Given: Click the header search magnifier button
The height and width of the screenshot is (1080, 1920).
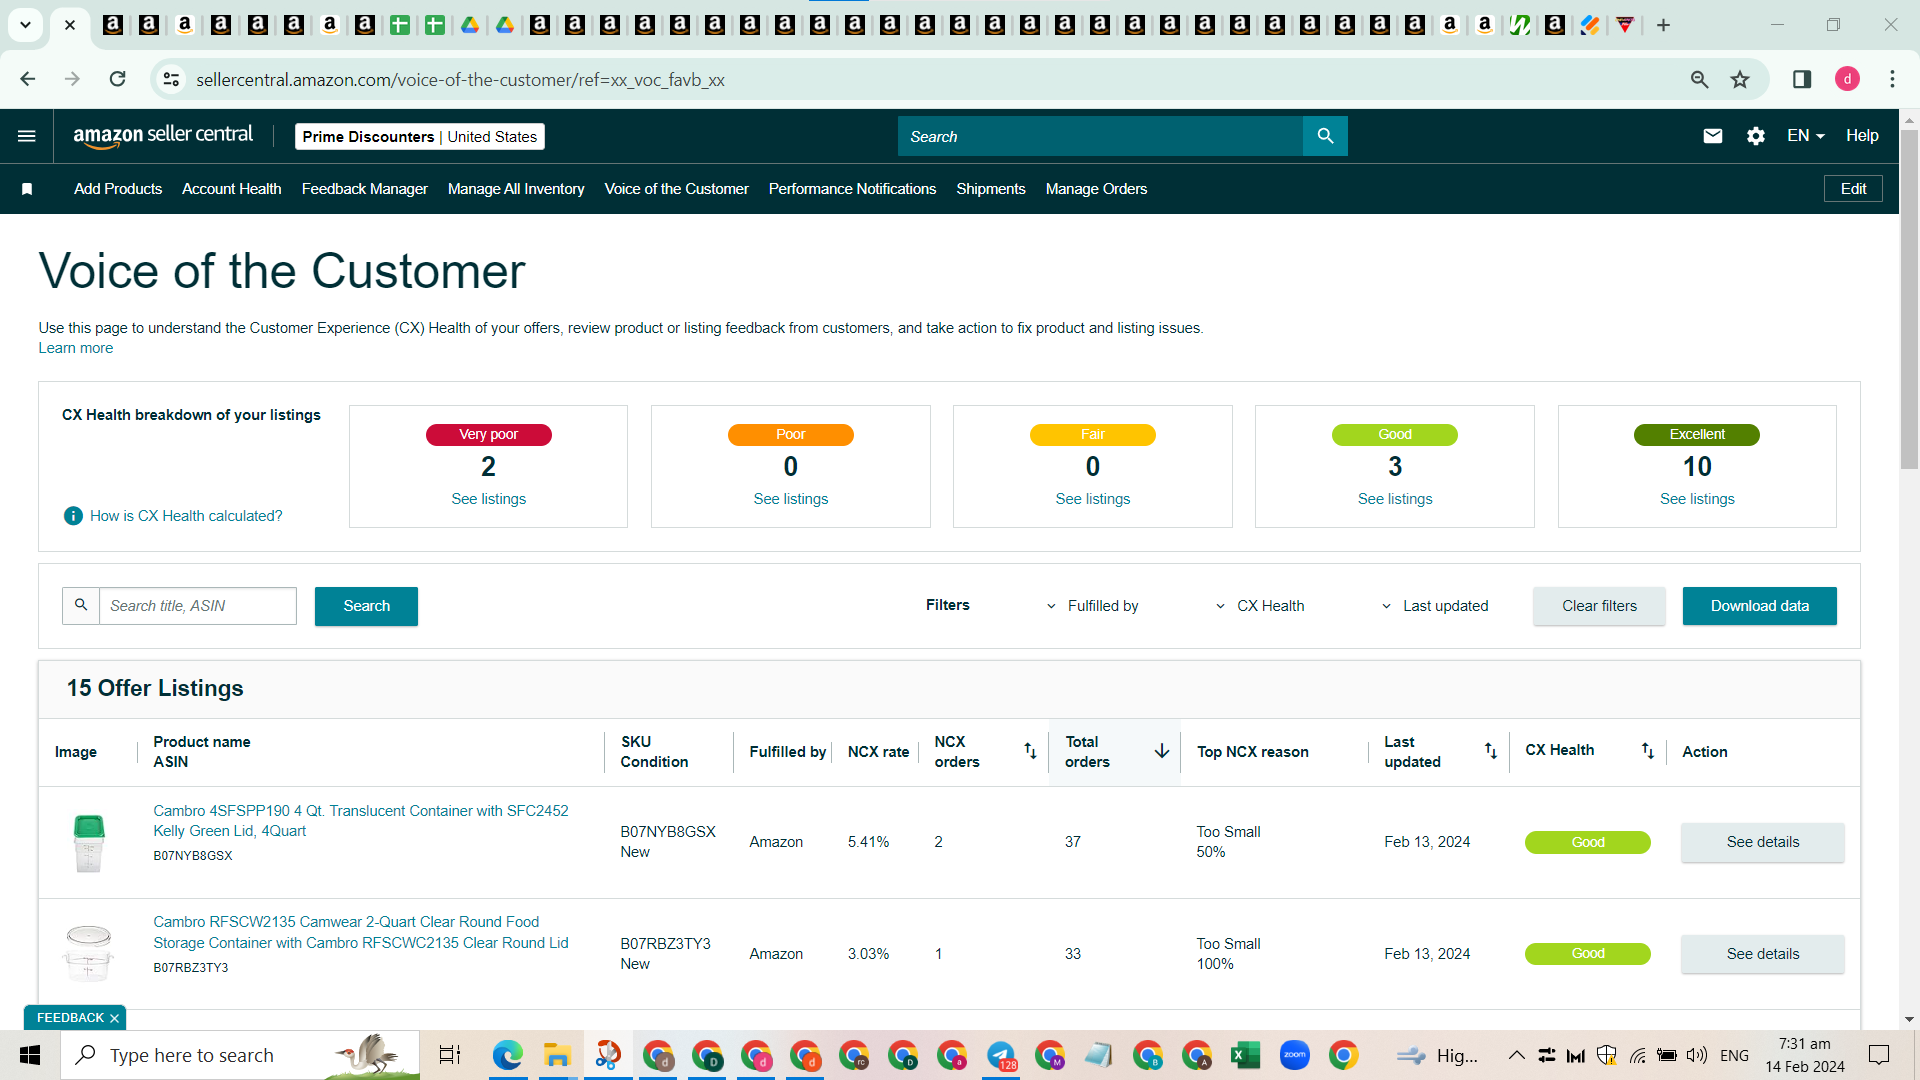Looking at the screenshot, I should pos(1325,136).
